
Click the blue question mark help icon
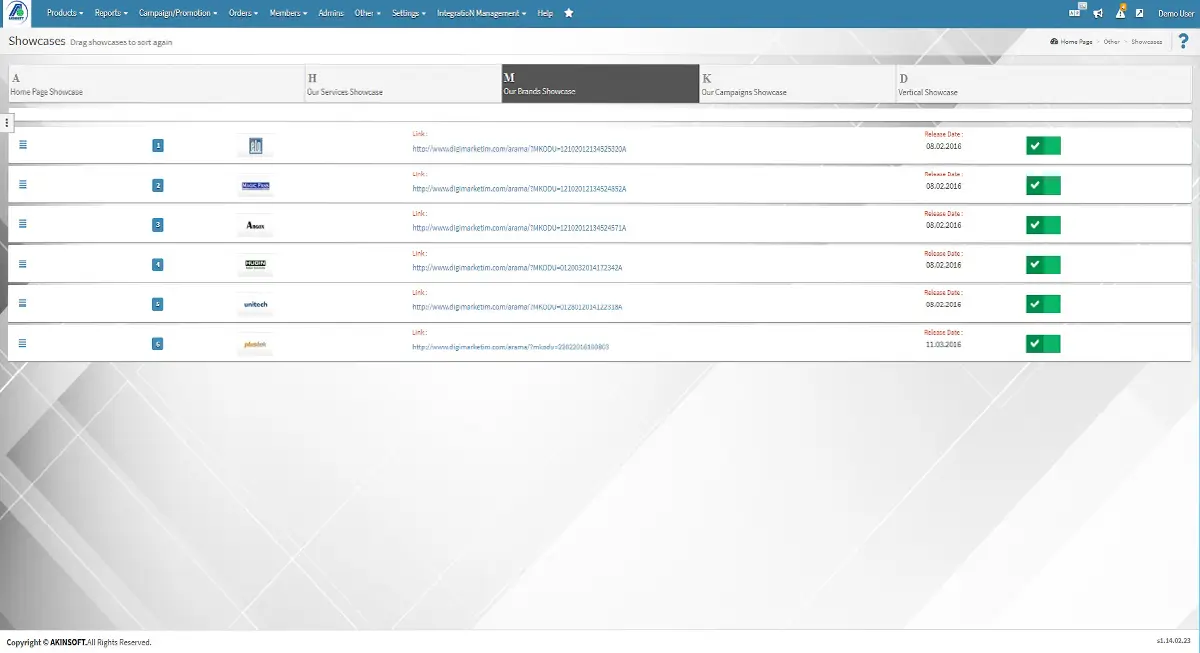click(1183, 41)
